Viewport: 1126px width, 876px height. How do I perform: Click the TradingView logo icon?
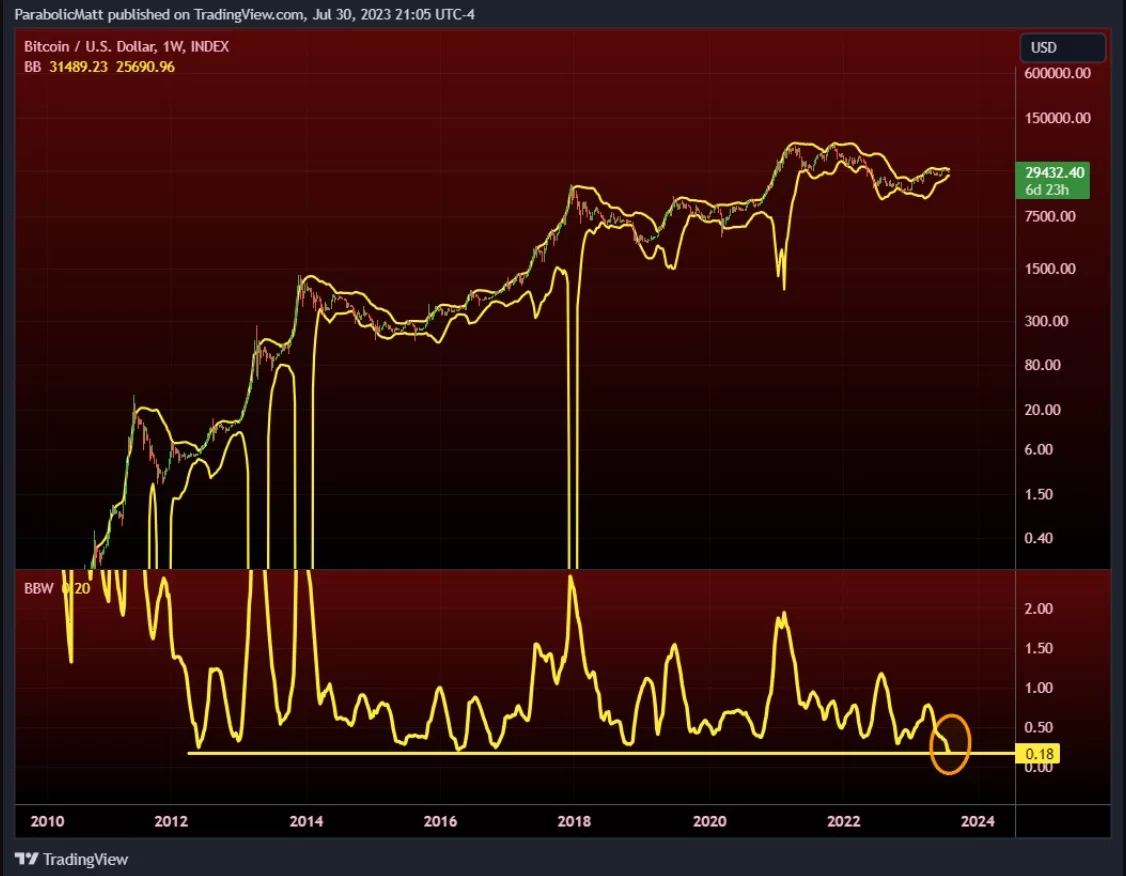pyautogui.click(x=26, y=859)
